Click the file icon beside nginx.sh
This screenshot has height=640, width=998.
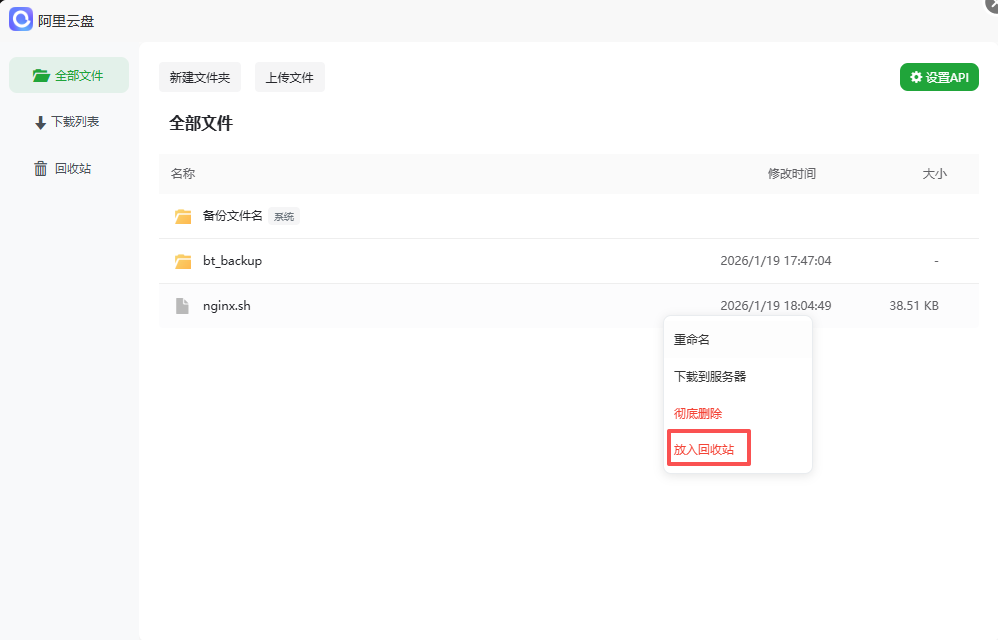tap(182, 305)
